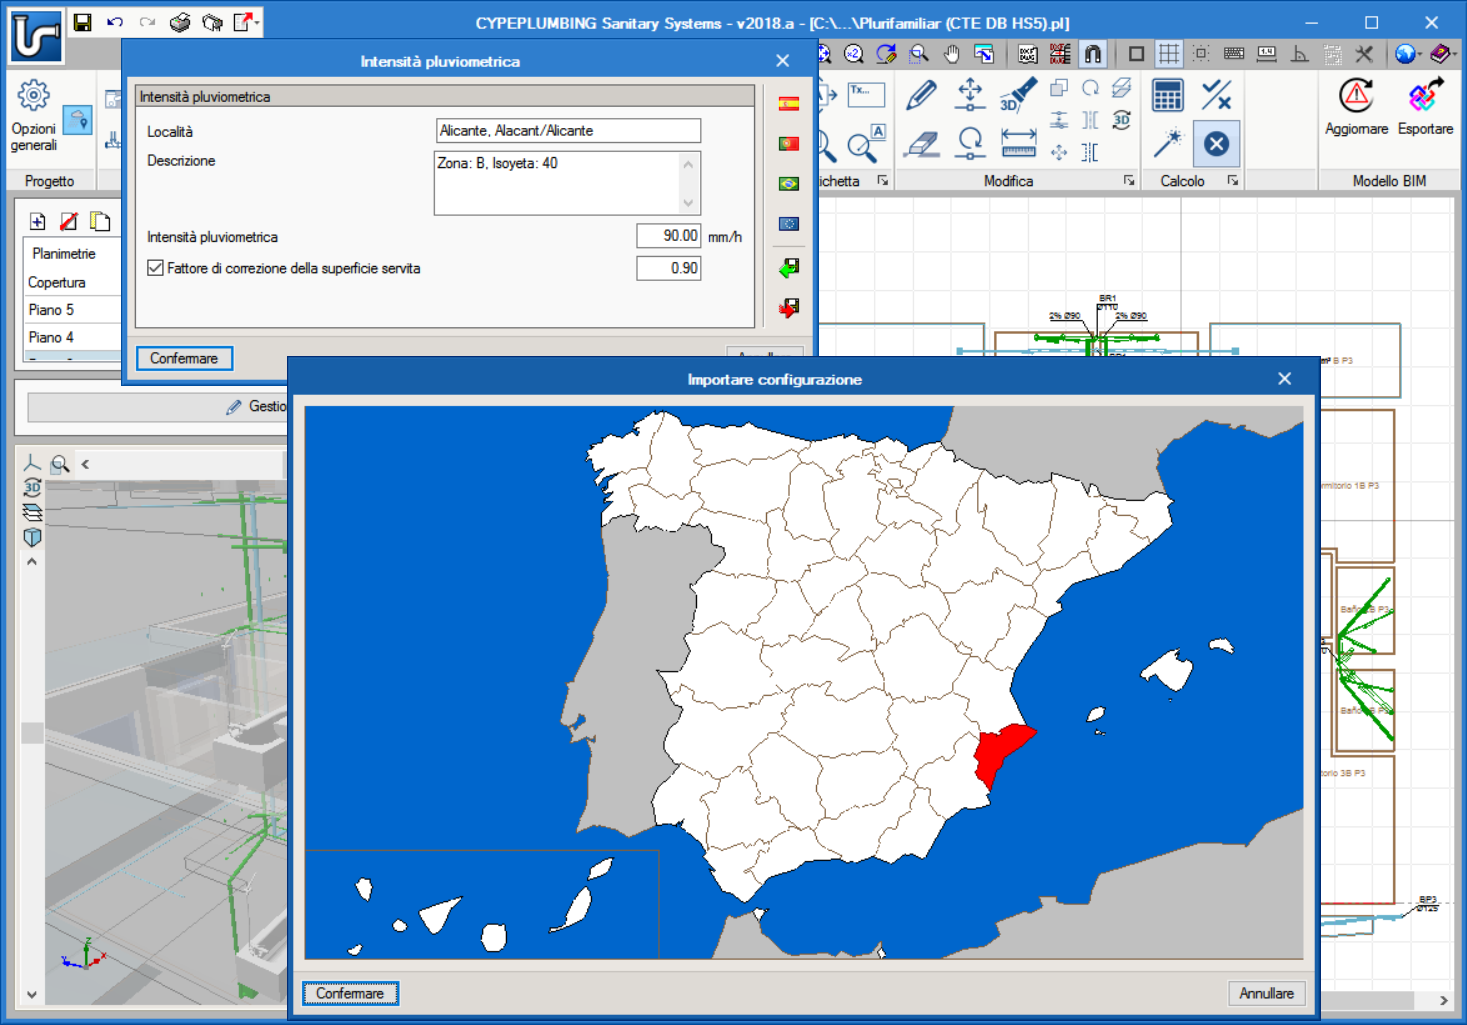1467x1025 pixels.
Task: Click the calculator icon in Calcolo
Action: pos(1167,96)
